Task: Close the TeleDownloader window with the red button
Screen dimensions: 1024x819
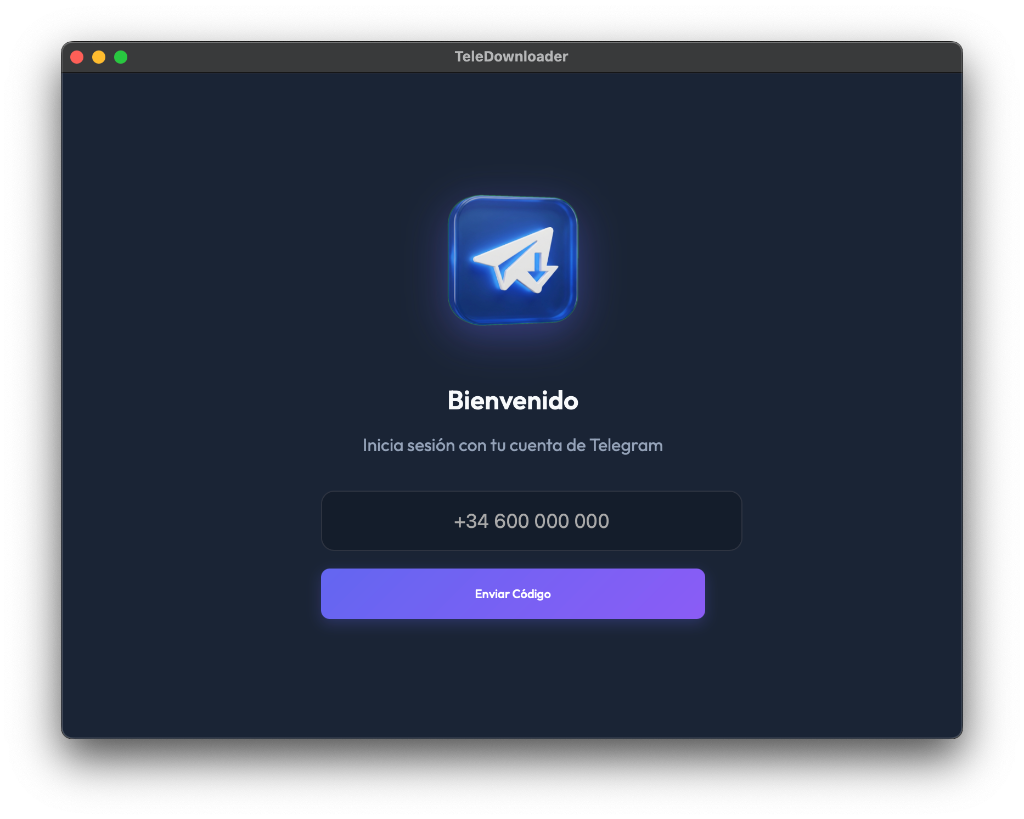Action: point(77,57)
